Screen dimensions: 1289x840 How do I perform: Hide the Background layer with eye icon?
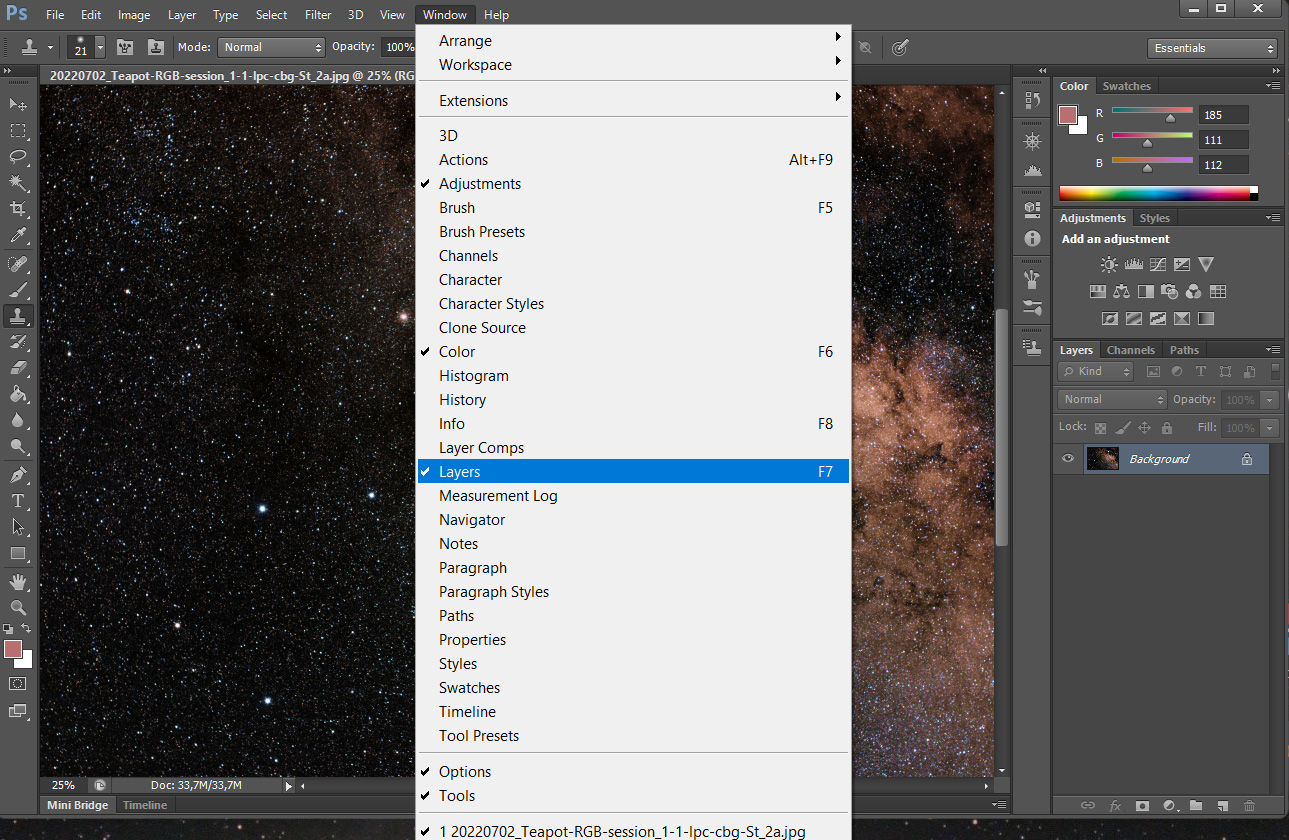[1068, 459]
